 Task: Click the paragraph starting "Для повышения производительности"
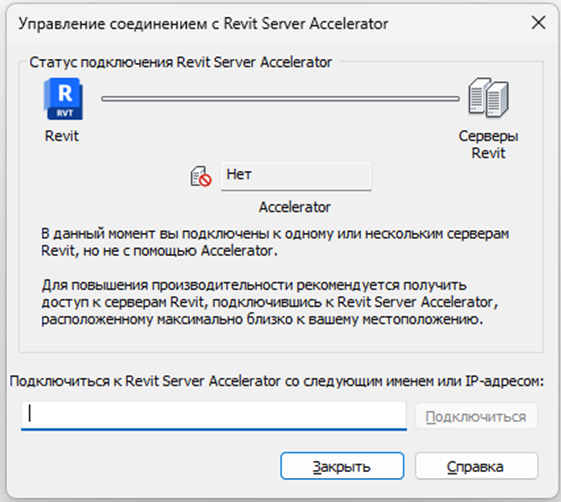tap(270, 302)
